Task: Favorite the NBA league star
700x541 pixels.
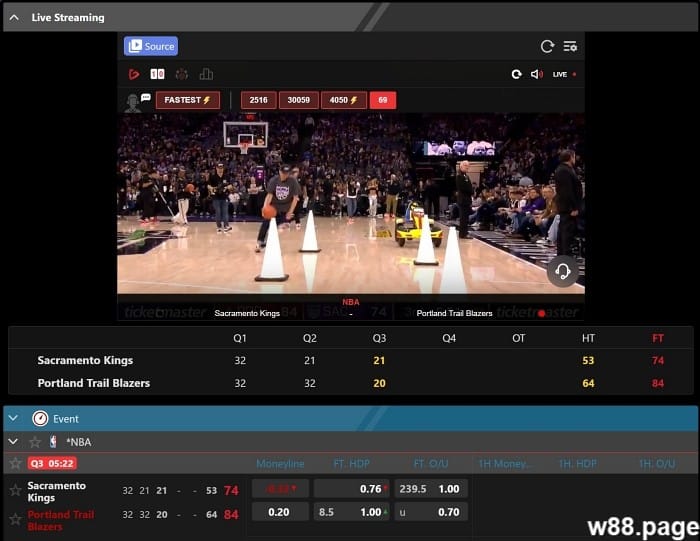Action: click(35, 442)
